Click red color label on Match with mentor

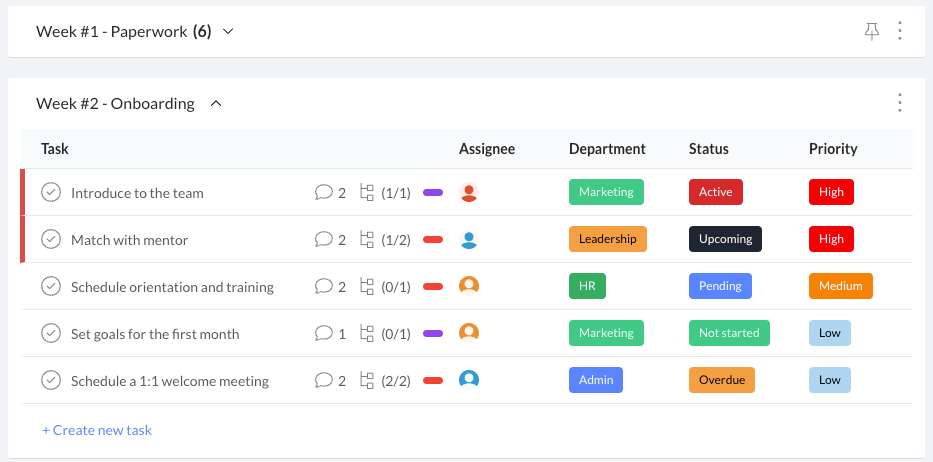433,239
